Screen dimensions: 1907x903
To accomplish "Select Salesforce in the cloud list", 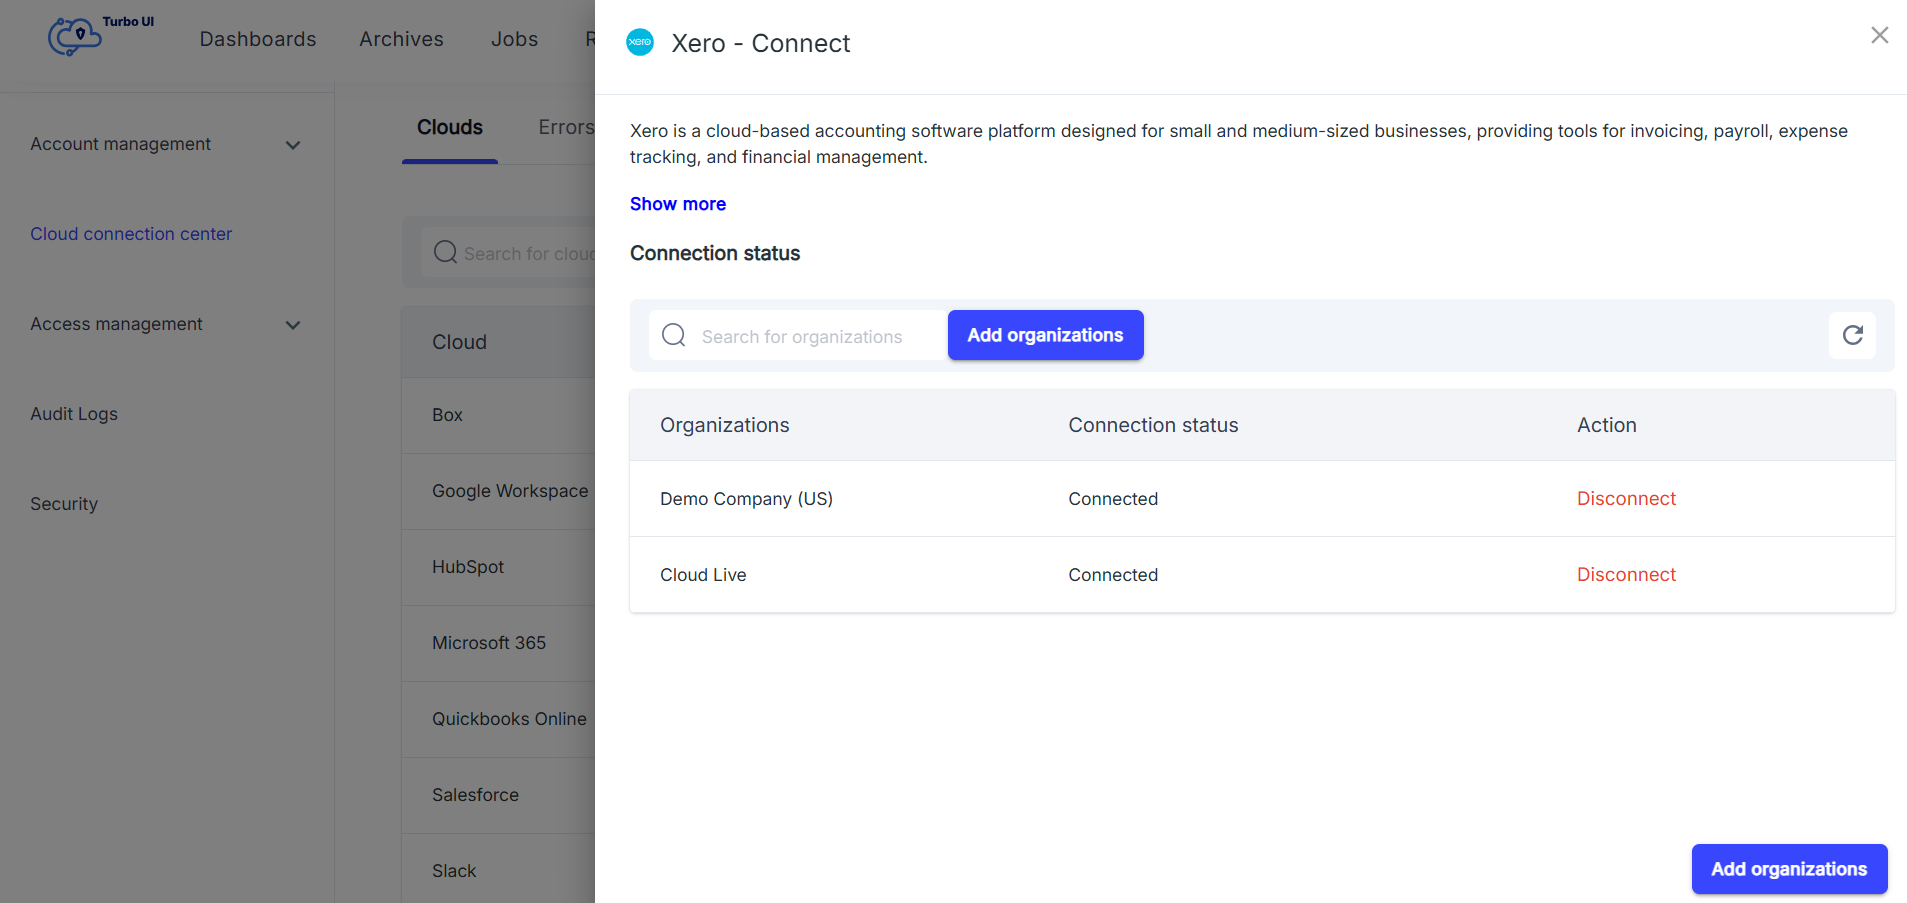I will pyautogui.click(x=475, y=795).
